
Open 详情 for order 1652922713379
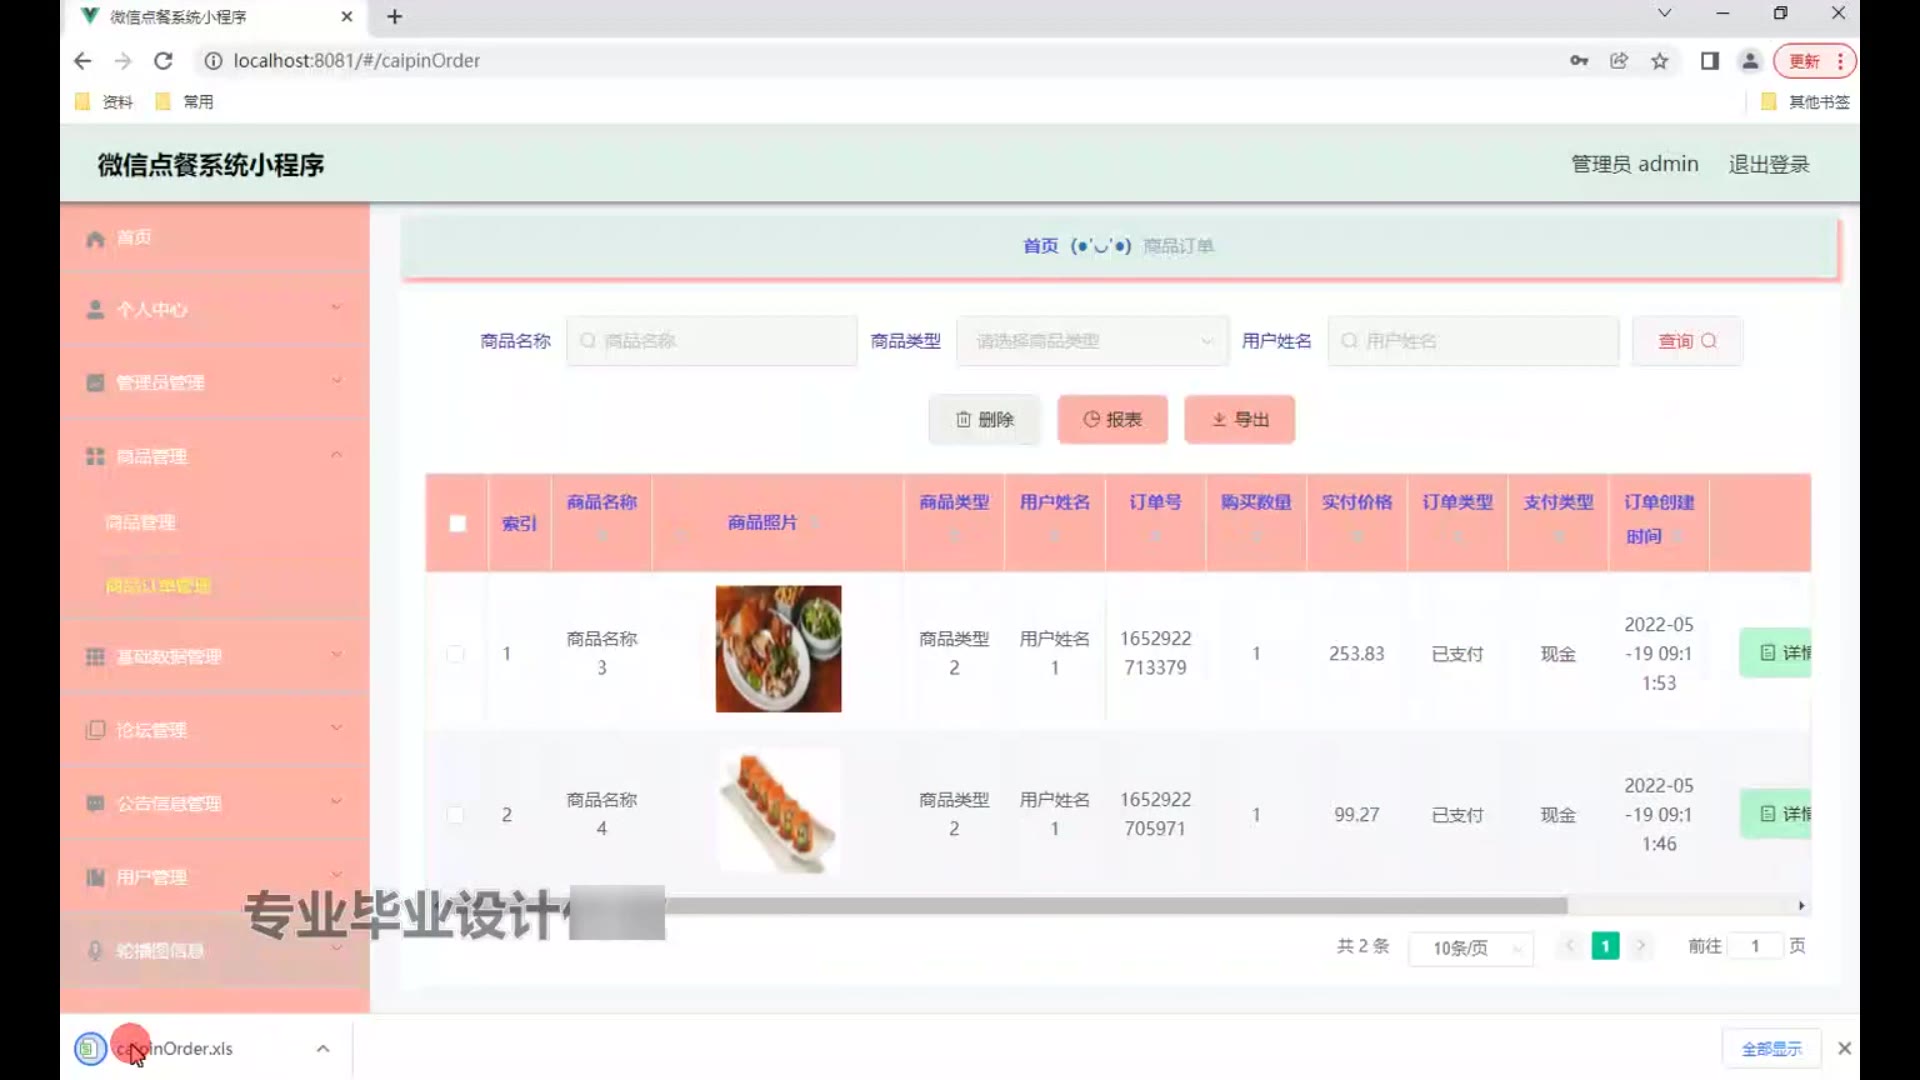pyautogui.click(x=1776, y=653)
